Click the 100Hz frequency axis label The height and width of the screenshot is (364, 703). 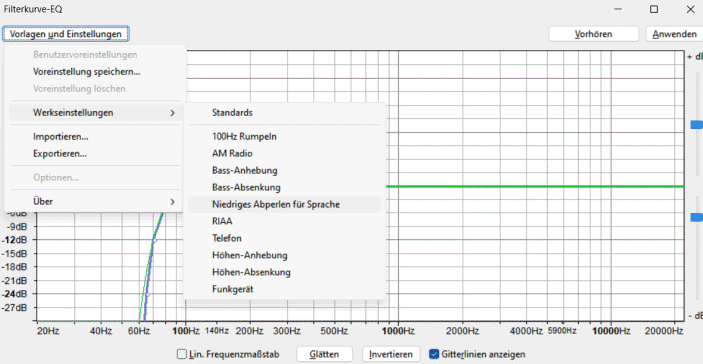tap(186, 331)
